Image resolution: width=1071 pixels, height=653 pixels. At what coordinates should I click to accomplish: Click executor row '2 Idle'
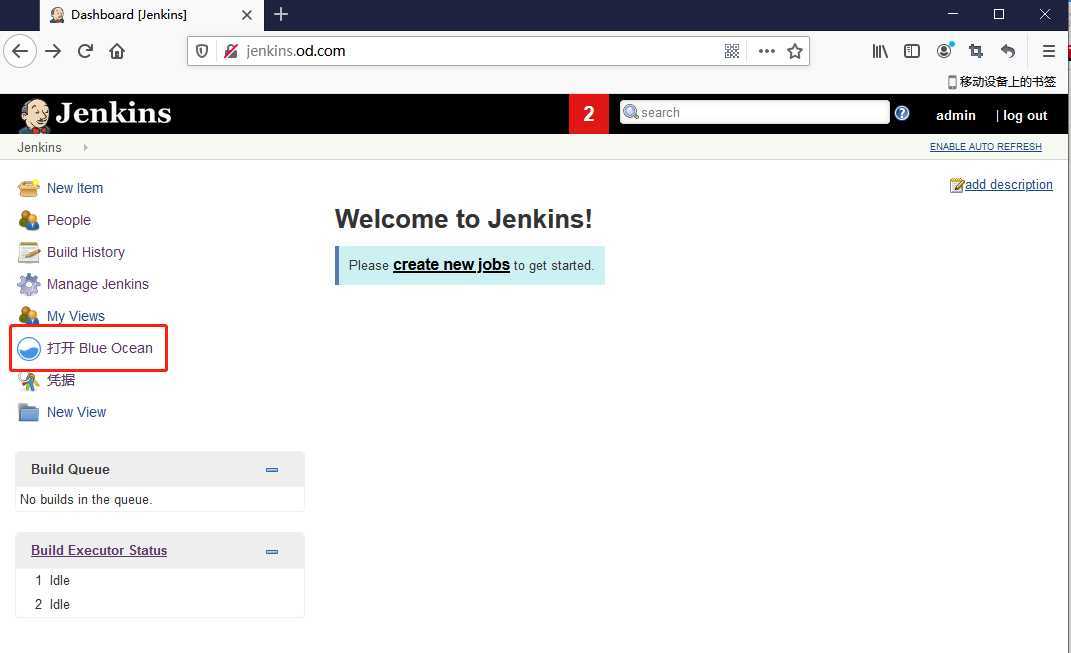[x=53, y=605]
